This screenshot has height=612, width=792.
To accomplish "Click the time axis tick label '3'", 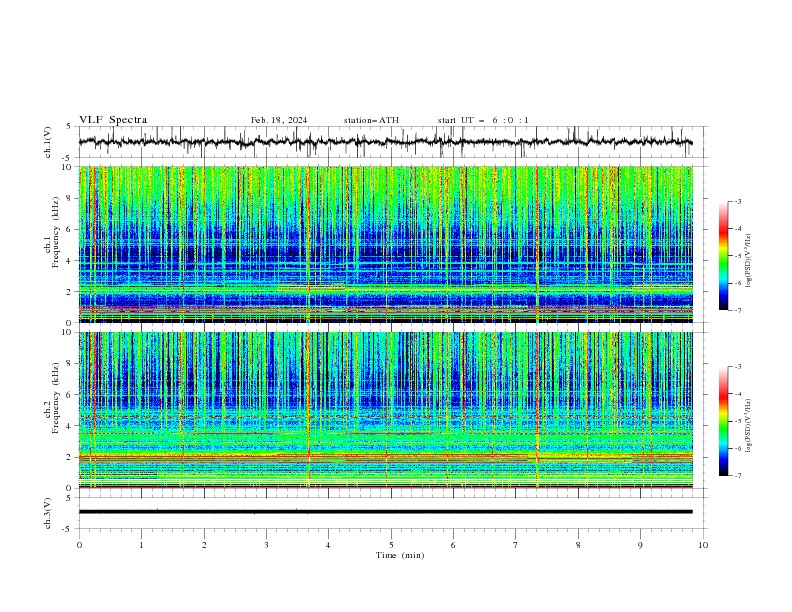I will [266, 545].
